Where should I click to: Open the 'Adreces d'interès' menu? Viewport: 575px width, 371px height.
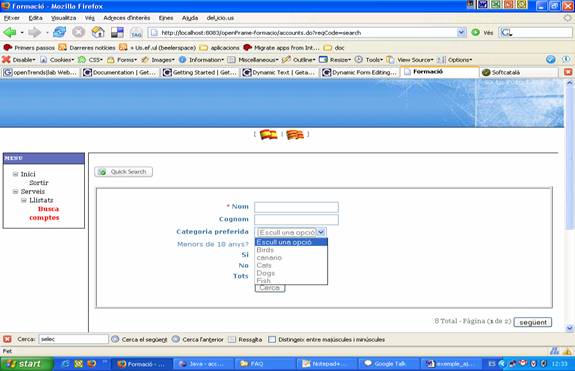pyautogui.click(x=127, y=18)
